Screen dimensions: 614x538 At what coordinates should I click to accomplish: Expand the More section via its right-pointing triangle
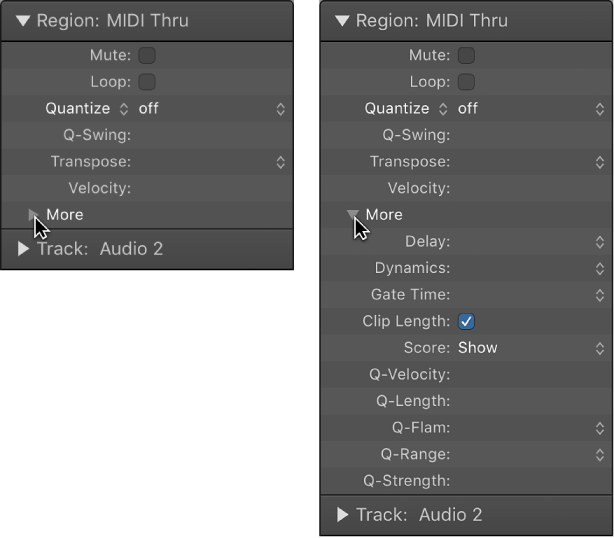point(35,215)
